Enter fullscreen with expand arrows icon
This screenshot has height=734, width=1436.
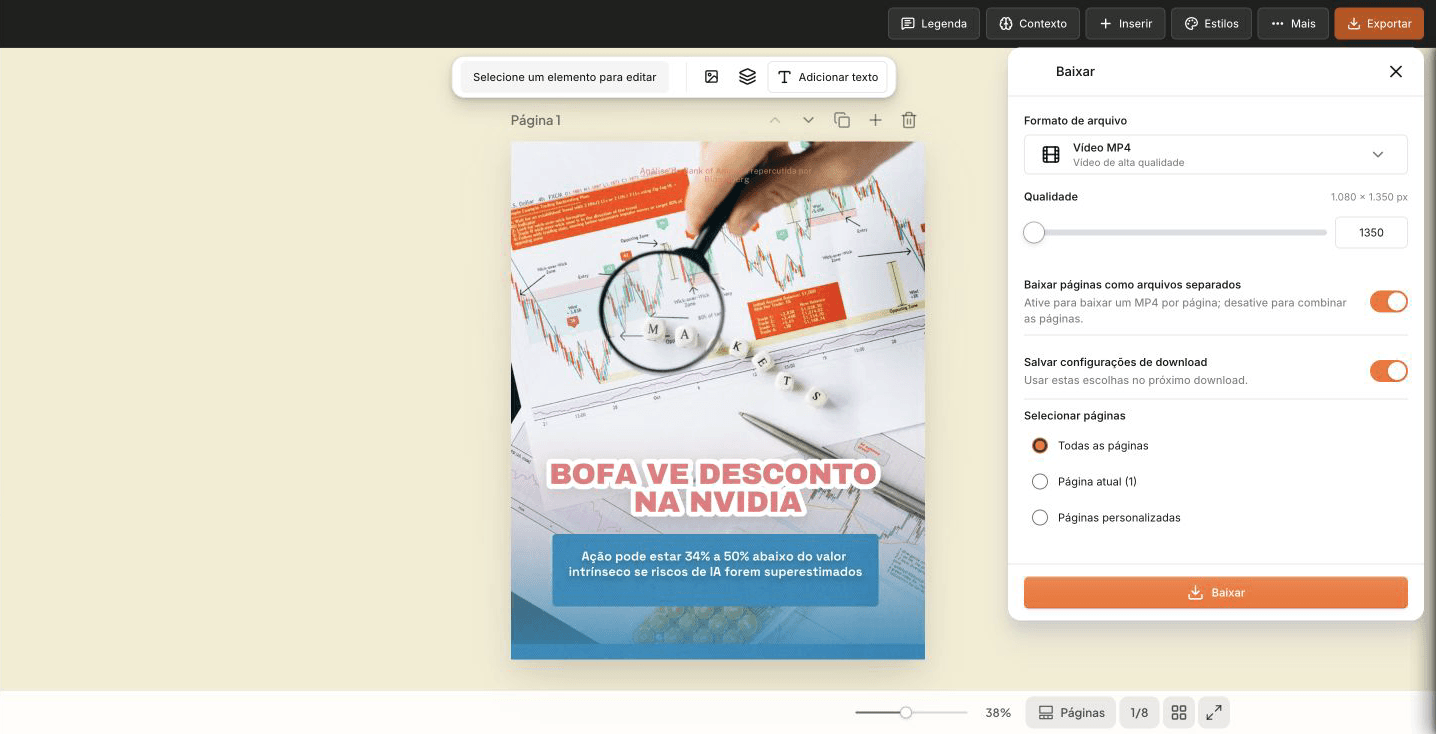click(x=1213, y=713)
